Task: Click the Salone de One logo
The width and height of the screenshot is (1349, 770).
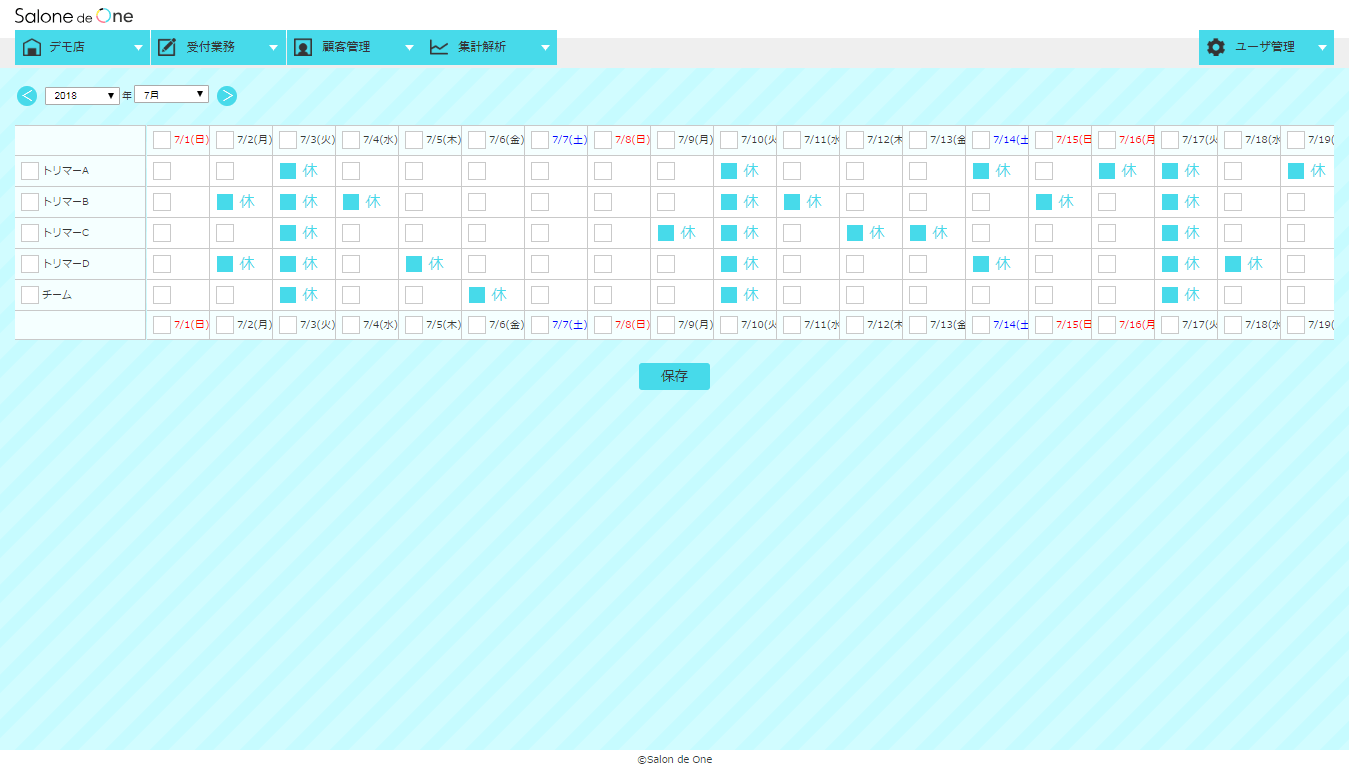Action: click(72, 15)
